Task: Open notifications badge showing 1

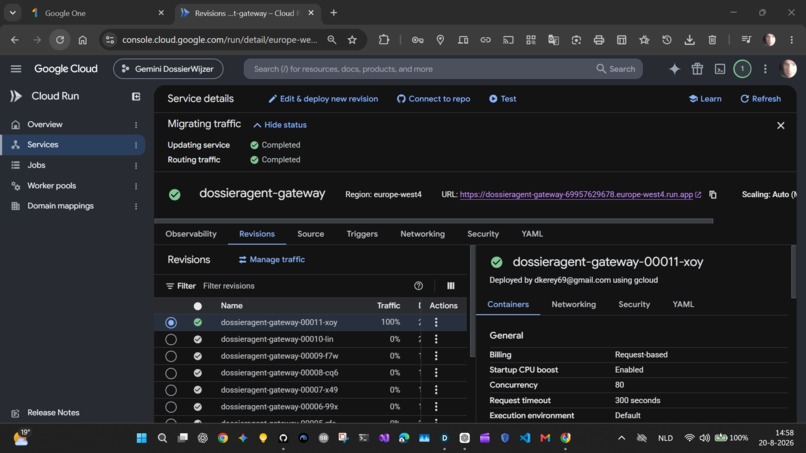Action: point(742,69)
